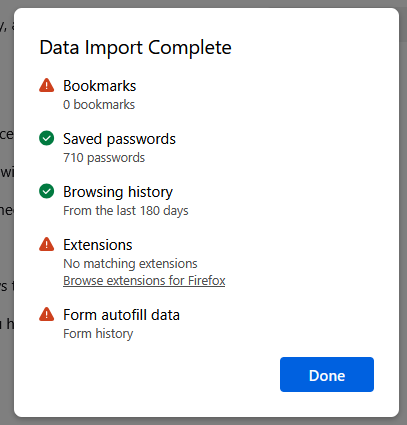Image resolution: width=407 pixels, height=425 pixels.
Task: Select the Data Import Complete heading
Action: [x=135, y=48]
